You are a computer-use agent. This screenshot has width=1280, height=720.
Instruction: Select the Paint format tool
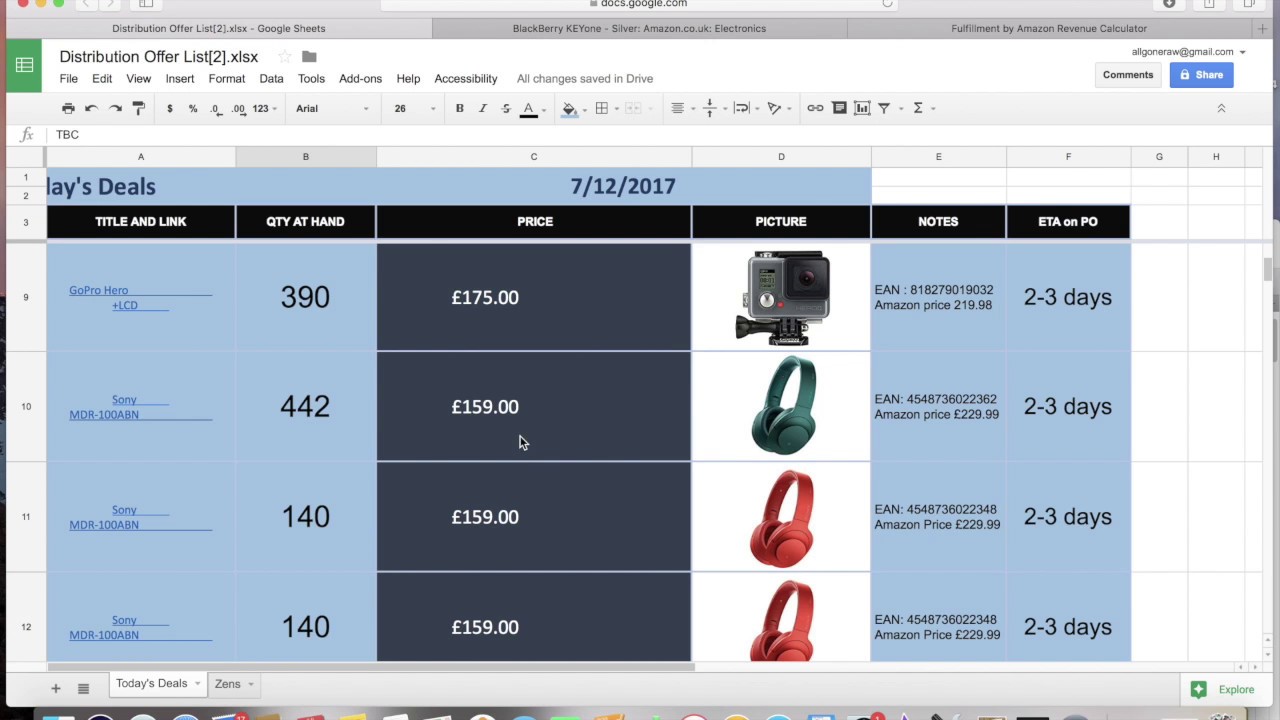pyautogui.click(x=139, y=108)
